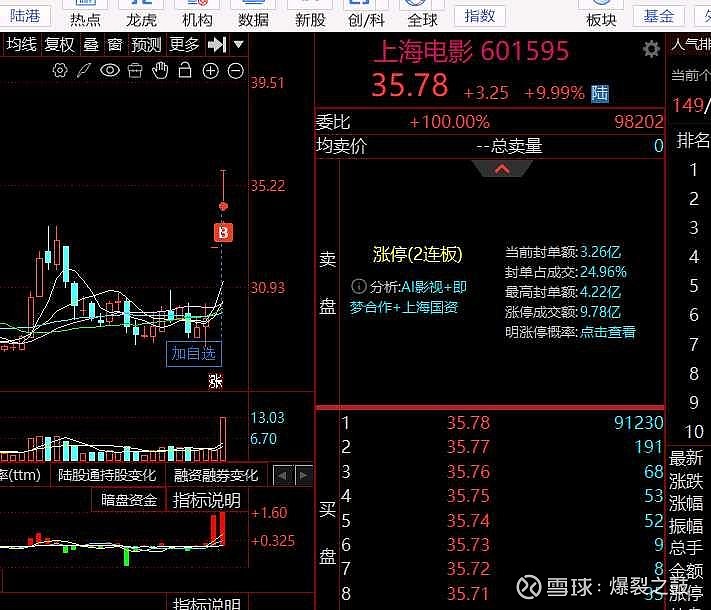Zoom out with the minus circle icon

[236, 71]
